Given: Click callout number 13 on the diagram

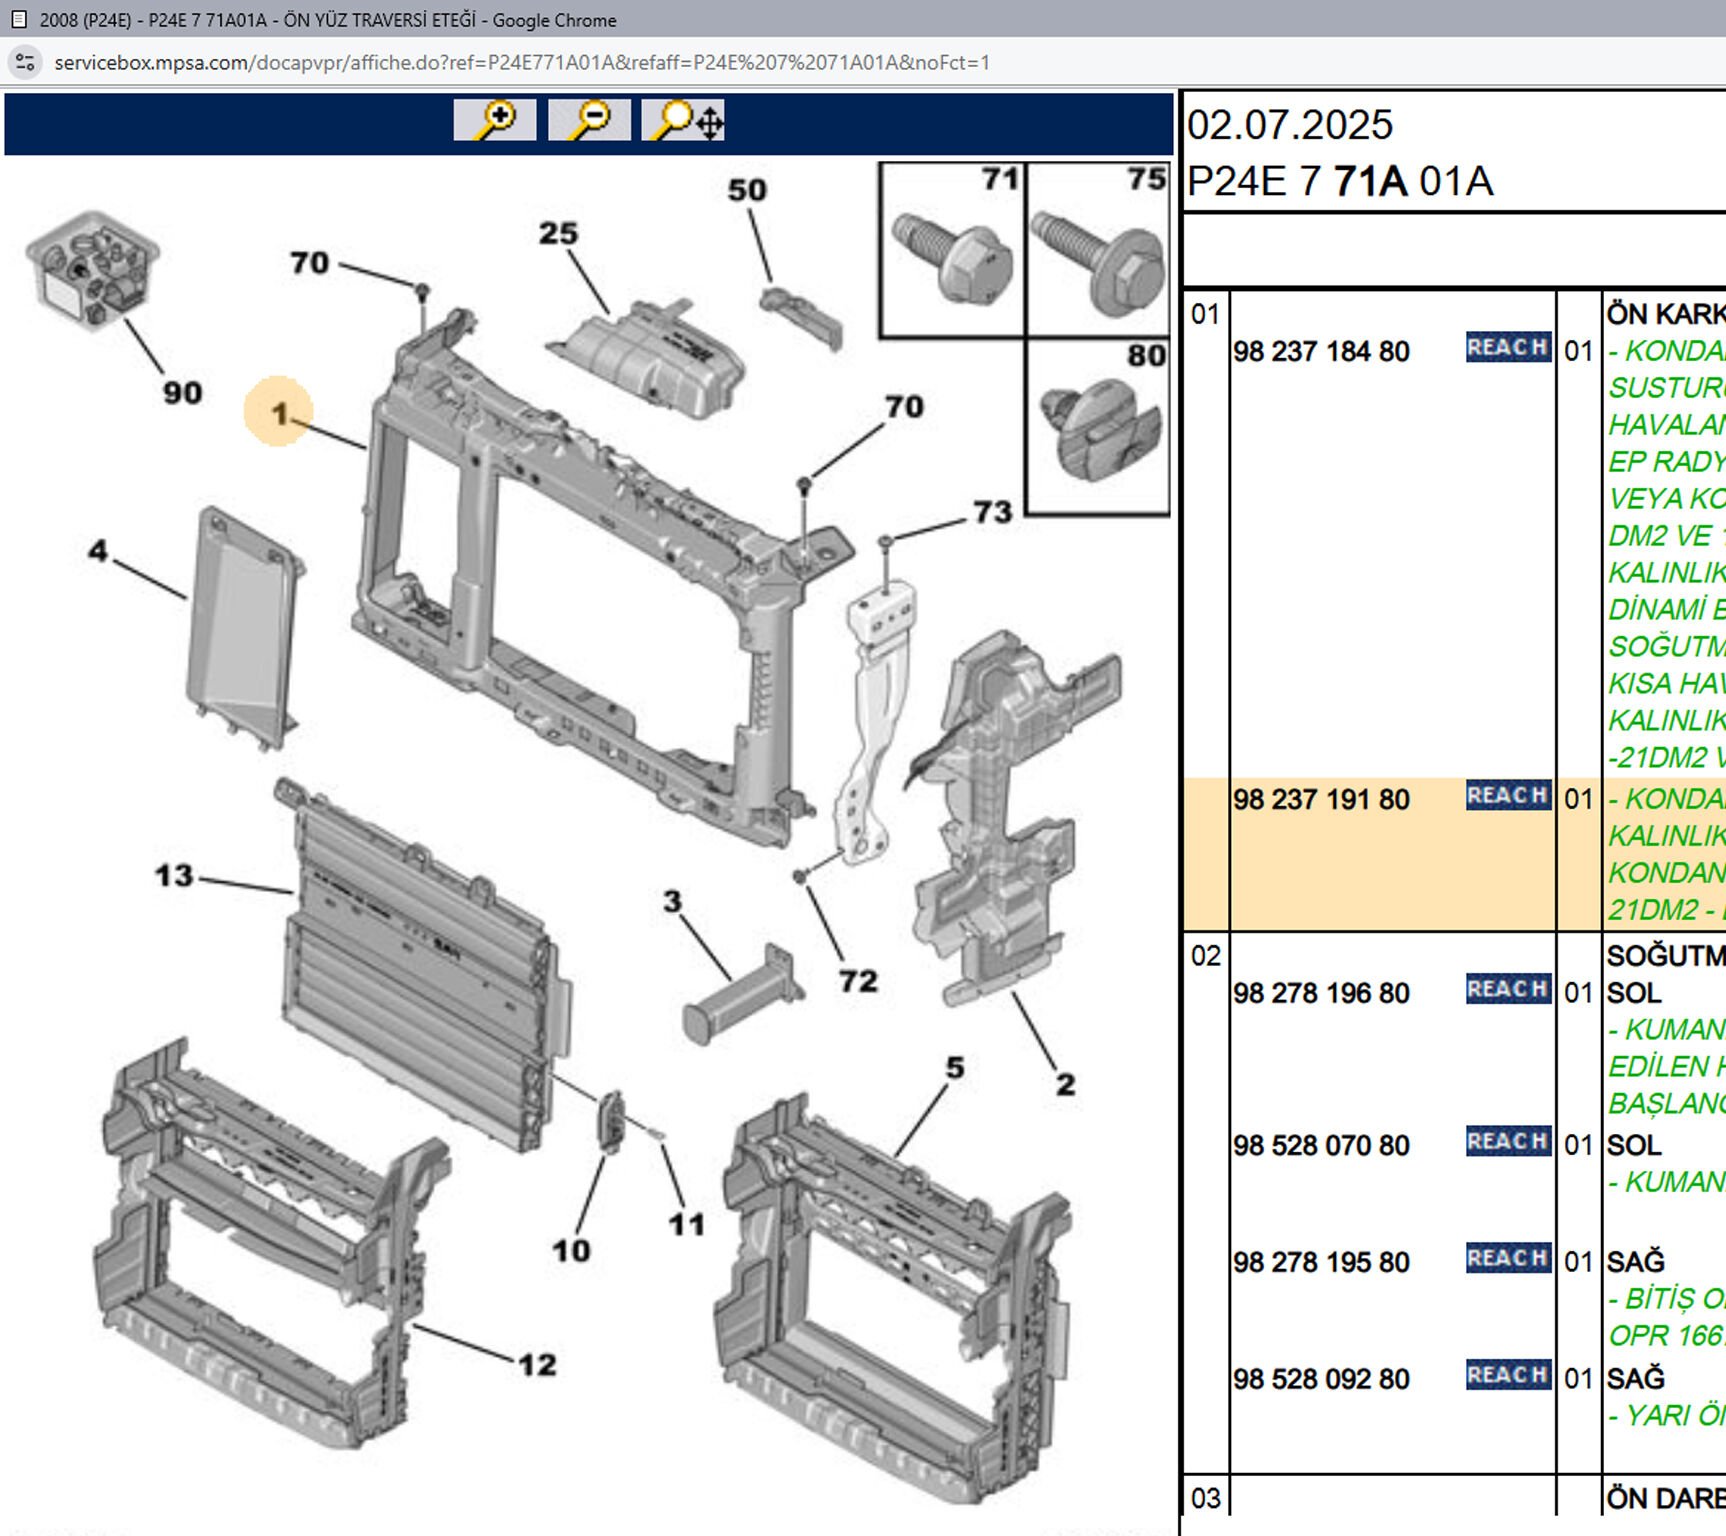Looking at the screenshot, I should point(174,876).
